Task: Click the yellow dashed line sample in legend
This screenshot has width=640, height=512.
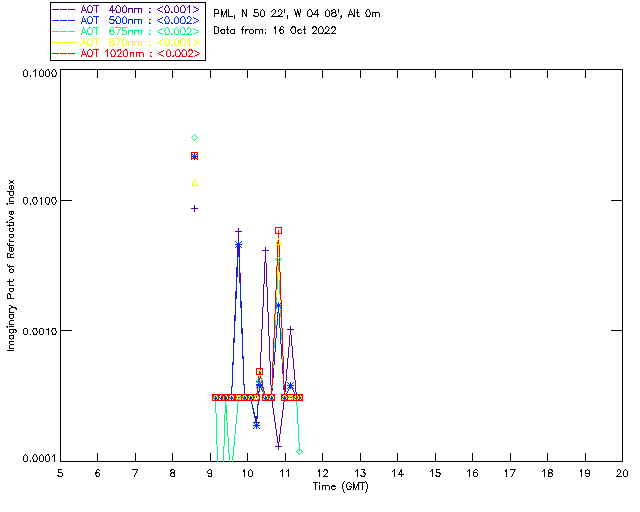Action: [64, 42]
